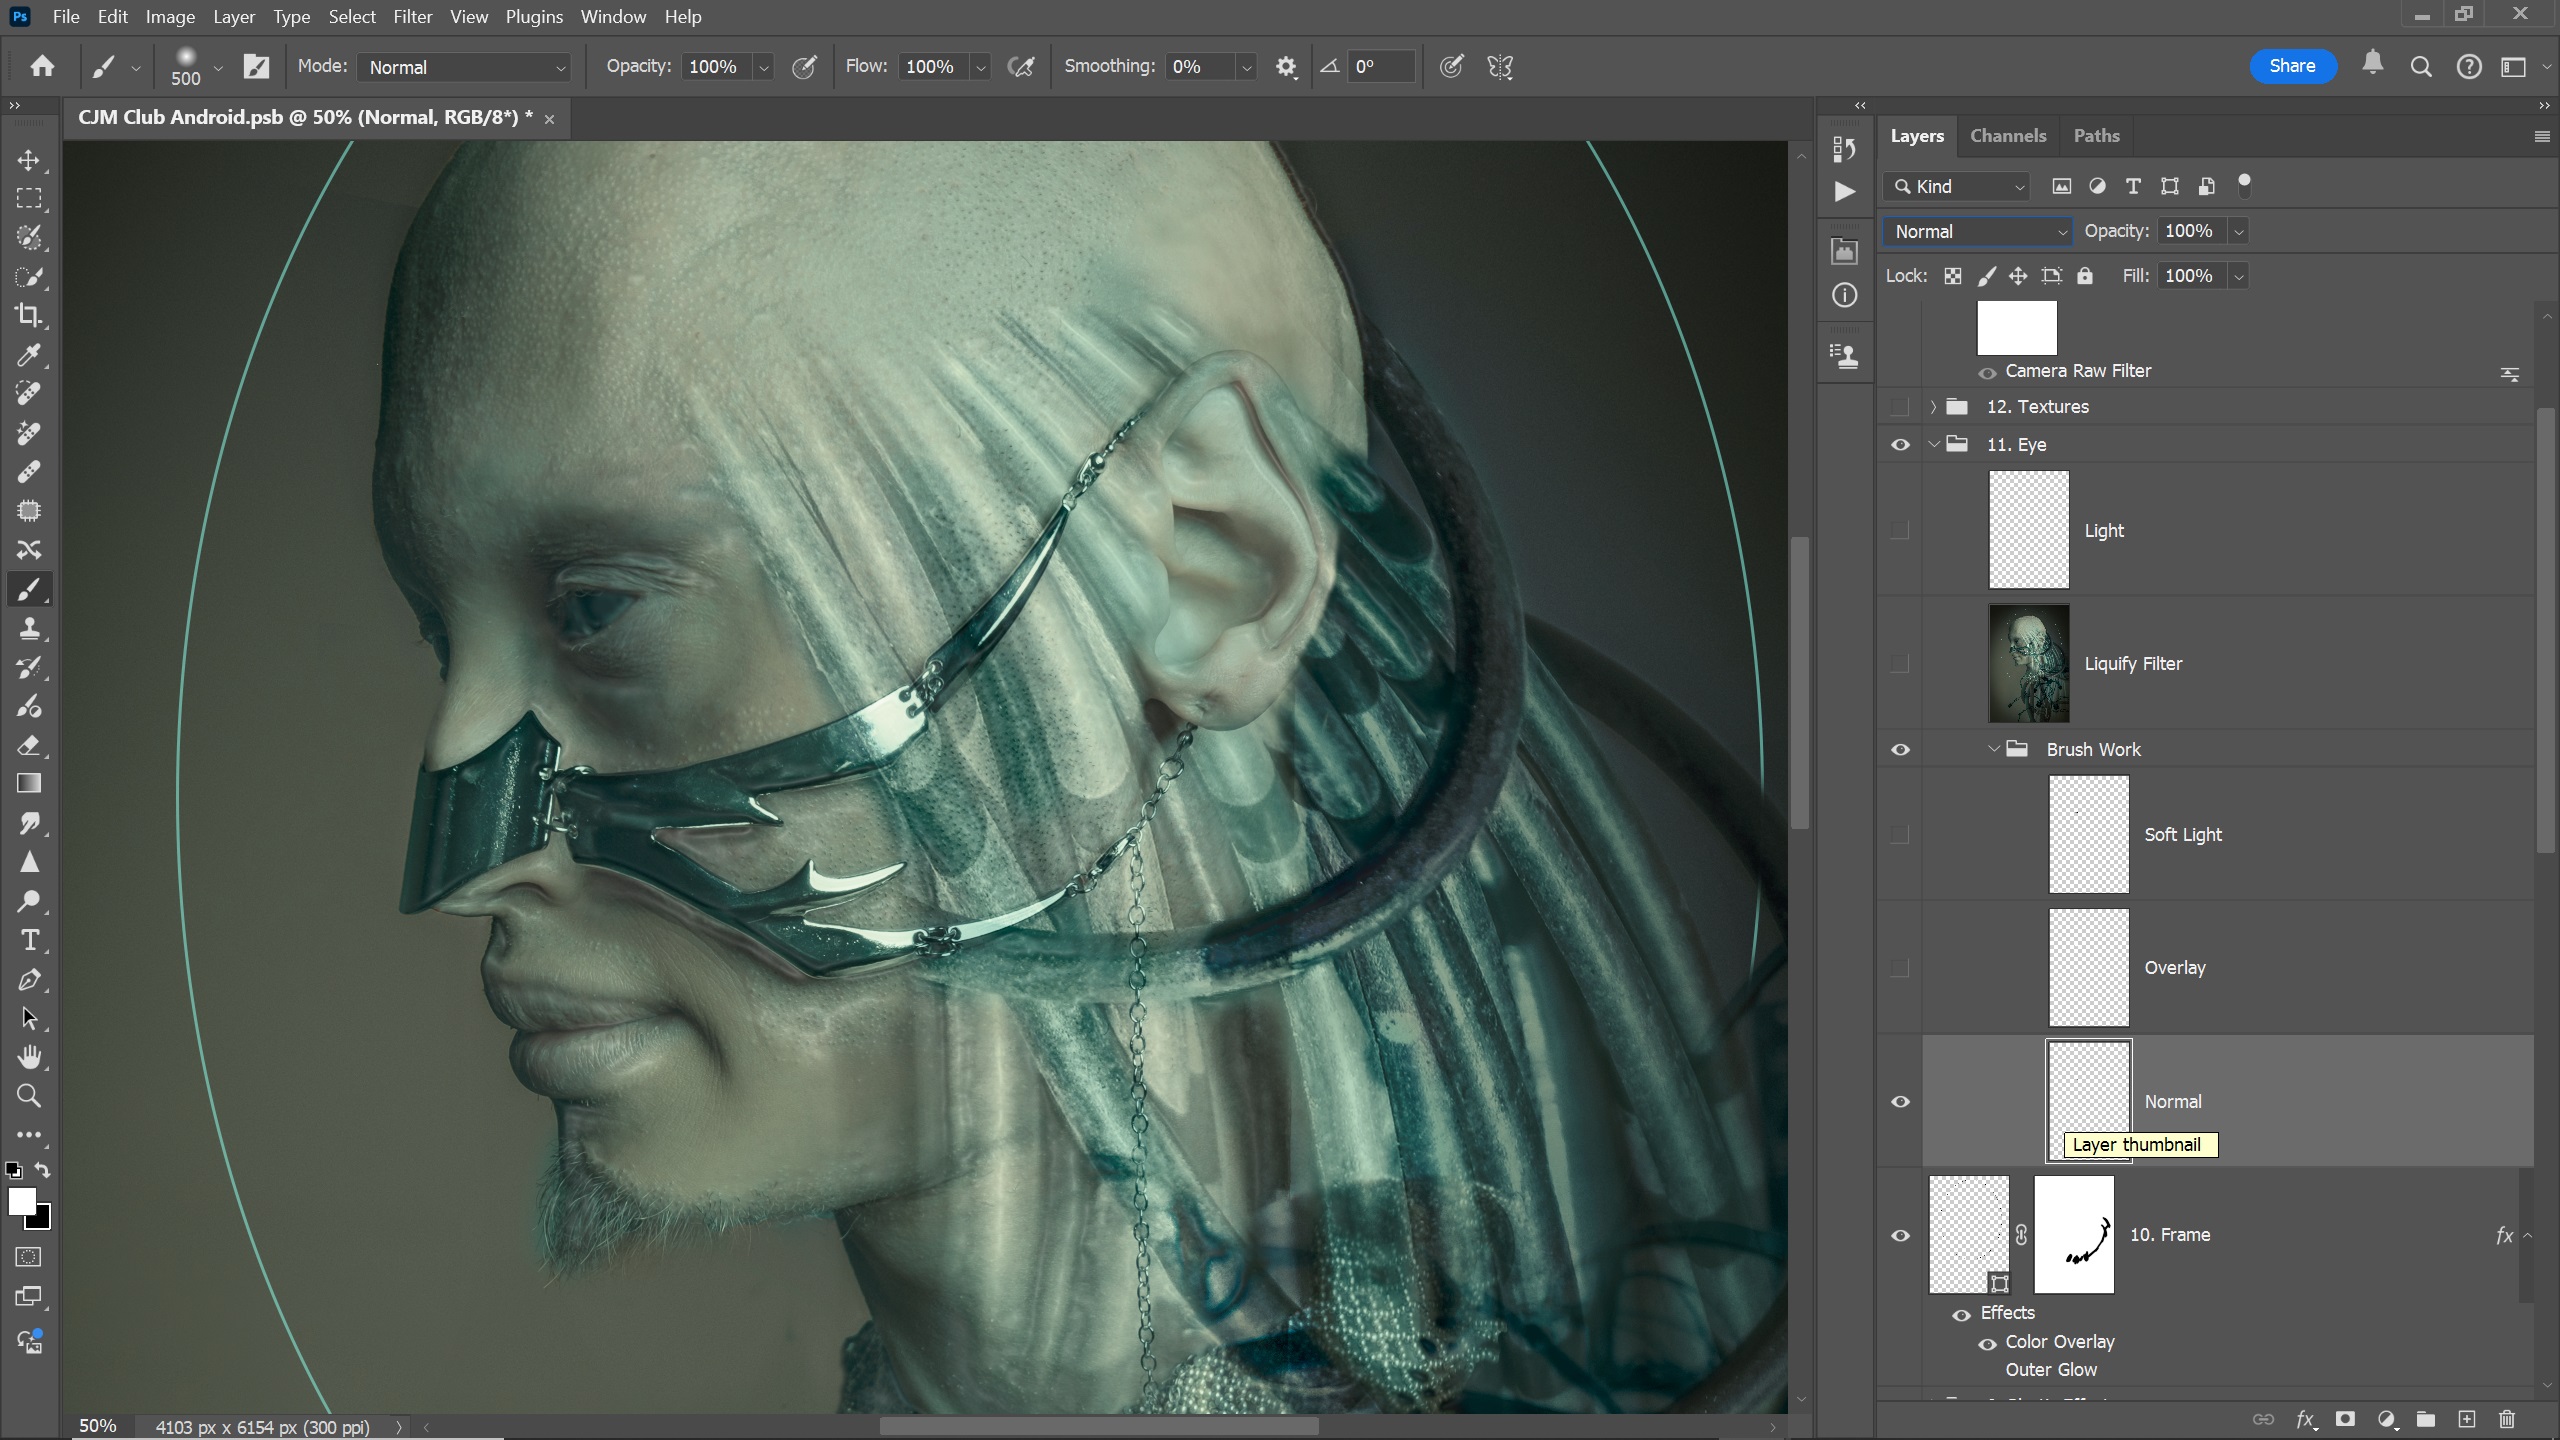Open brush Mode dropdown in options bar
This screenshot has height=1440, width=2560.
tap(465, 67)
